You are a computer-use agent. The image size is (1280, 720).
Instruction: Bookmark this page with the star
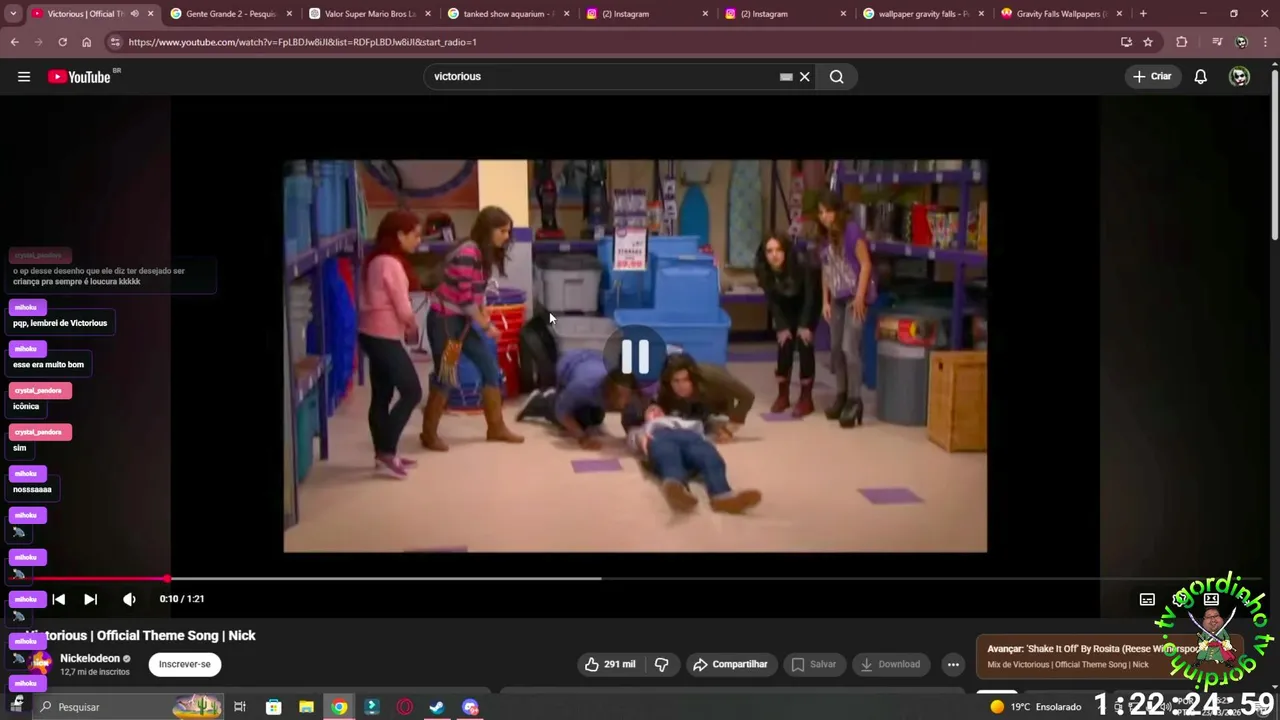click(1148, 42)
